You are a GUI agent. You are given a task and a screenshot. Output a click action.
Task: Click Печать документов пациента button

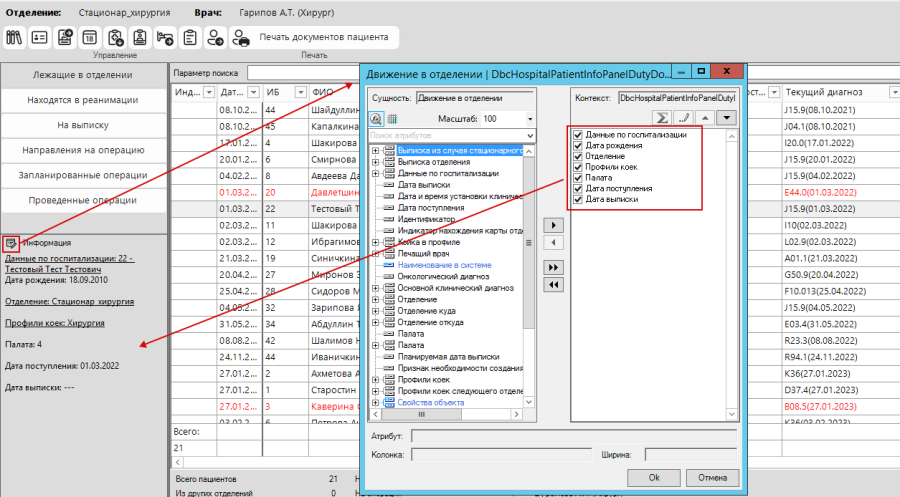click(x=324, y=37)
